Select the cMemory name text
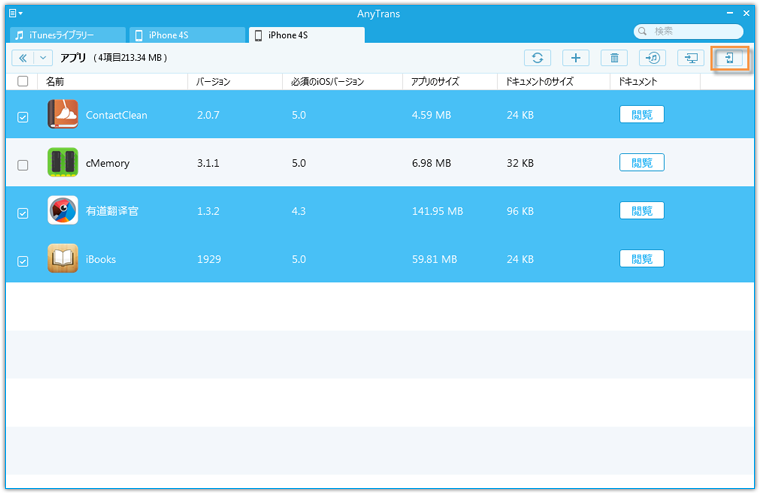760x494 pixels. point(108,163)
